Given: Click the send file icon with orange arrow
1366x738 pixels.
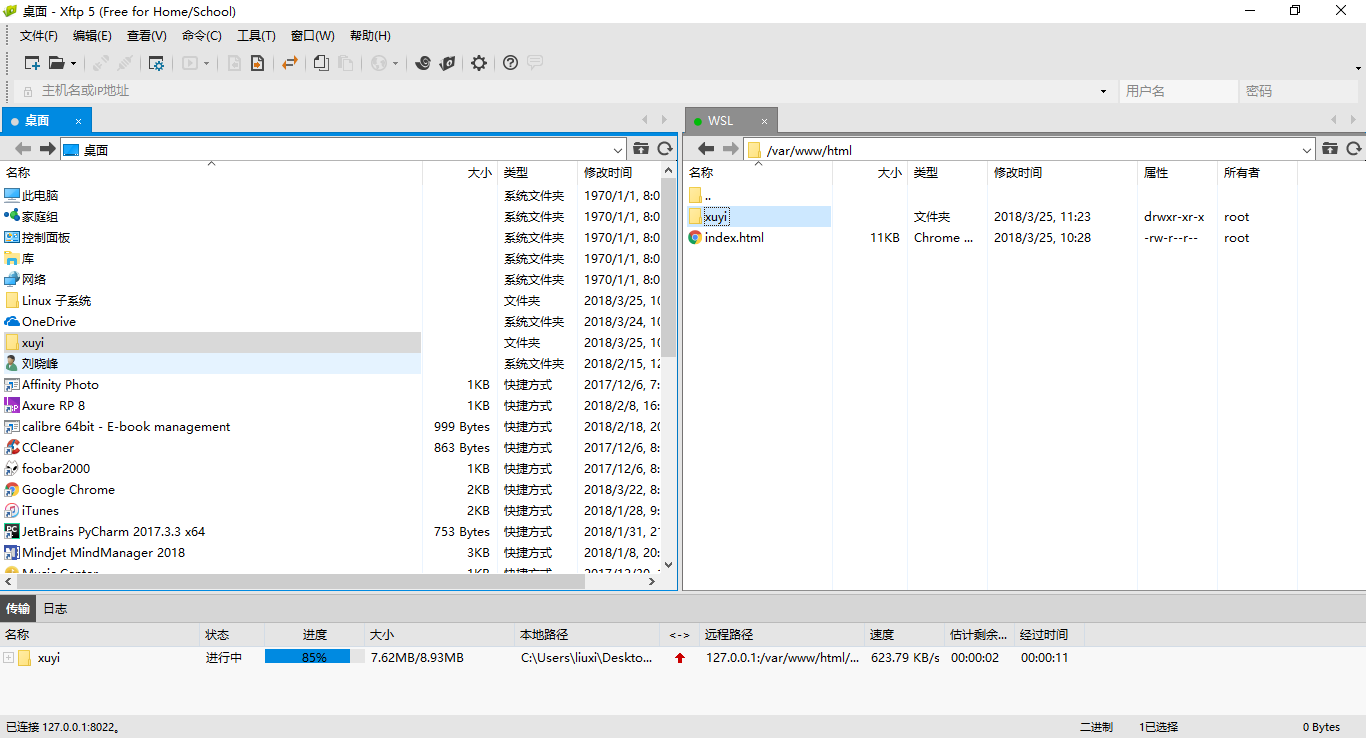Looking at the screenshot, I should pyautogui.click(x=257, y=63).
